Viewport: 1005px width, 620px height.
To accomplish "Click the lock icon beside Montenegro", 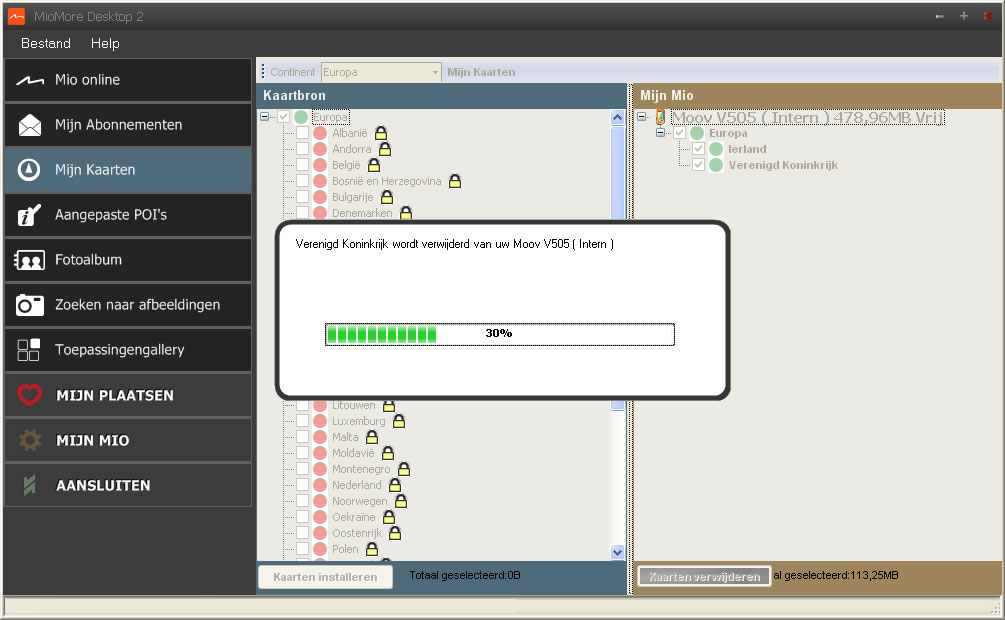I will click(x=404, y=469).
